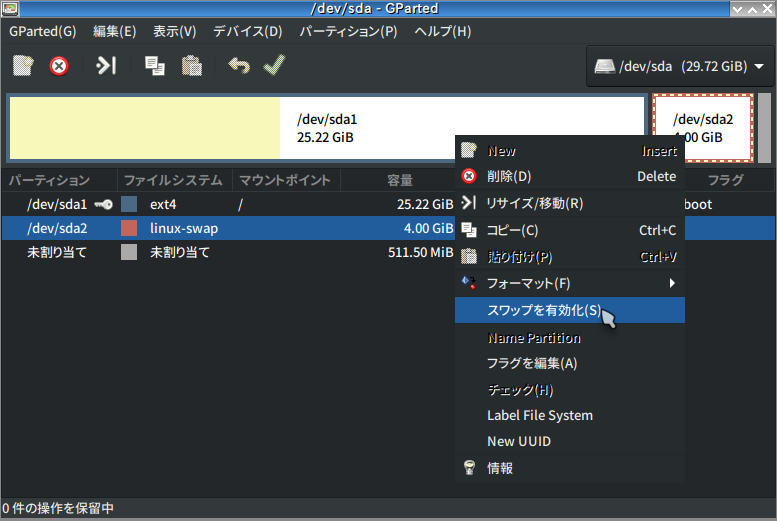Click the linux-swap filesystem cell
777x521 pixels.
pyautogui.click(x=184, y=229)
